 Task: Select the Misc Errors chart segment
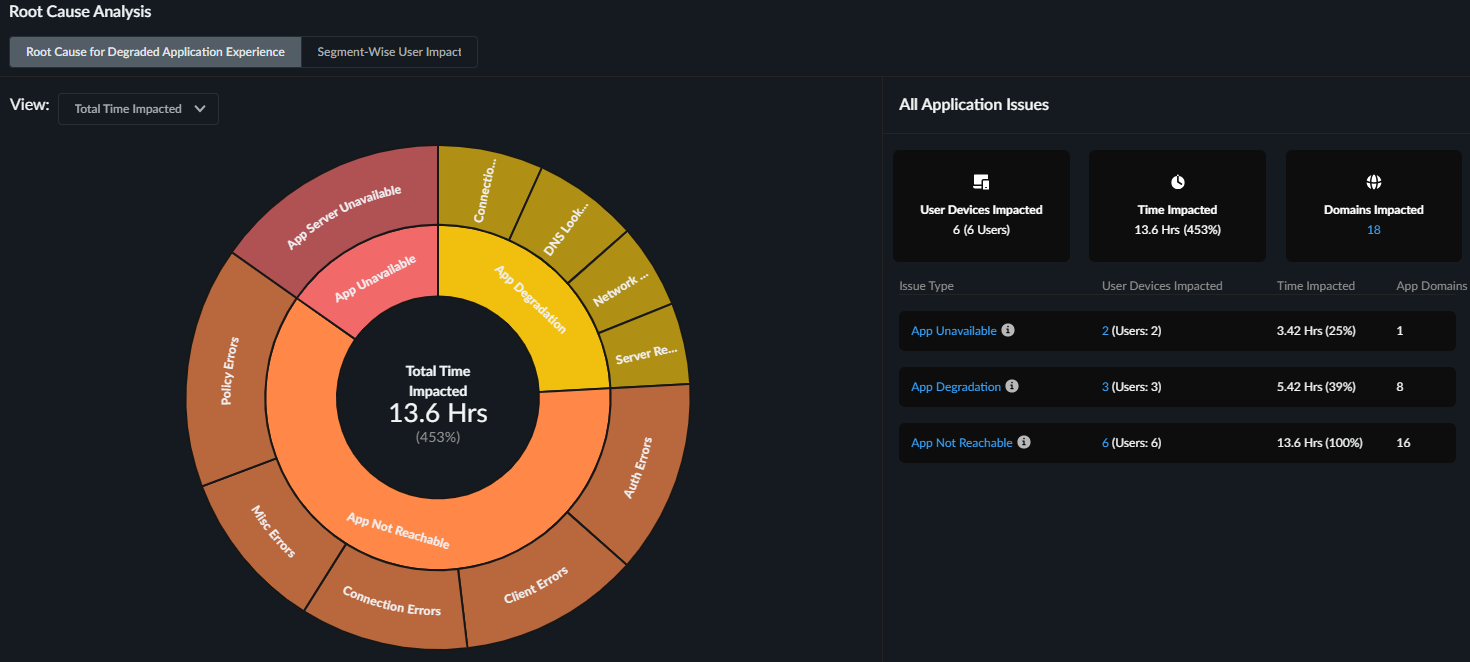273,531
